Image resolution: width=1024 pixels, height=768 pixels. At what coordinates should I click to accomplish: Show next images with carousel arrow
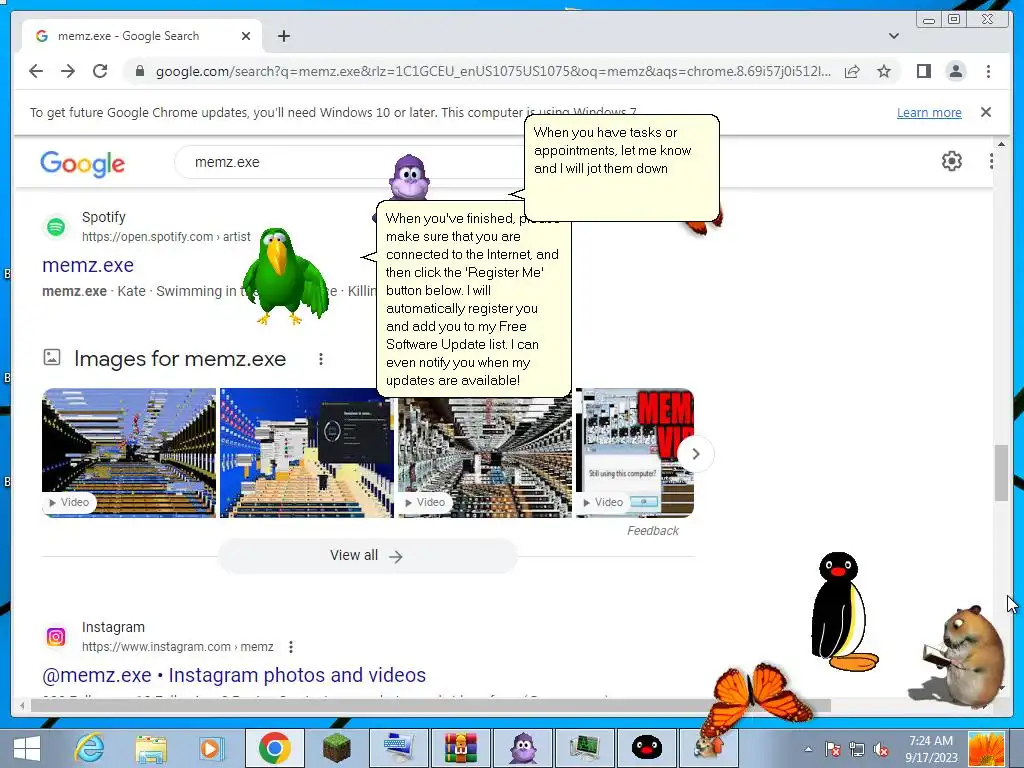pos(696,453)
